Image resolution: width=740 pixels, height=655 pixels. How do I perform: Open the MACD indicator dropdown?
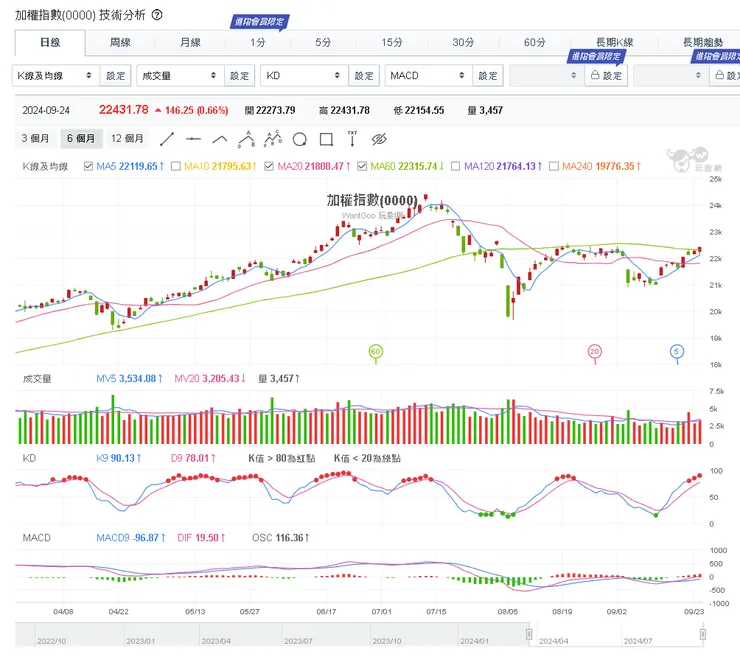tap(427, 76)
